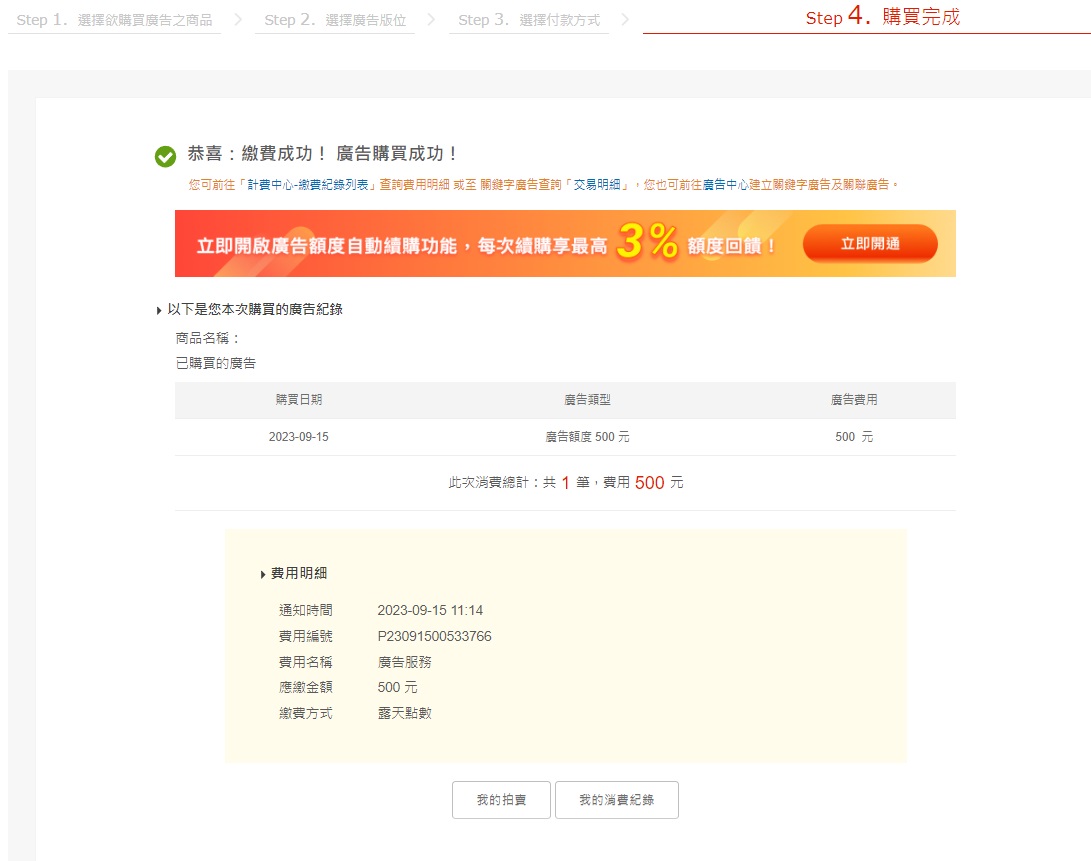
Task: Click the chevron arrow after Step 1
Action: tap(238, 19)
